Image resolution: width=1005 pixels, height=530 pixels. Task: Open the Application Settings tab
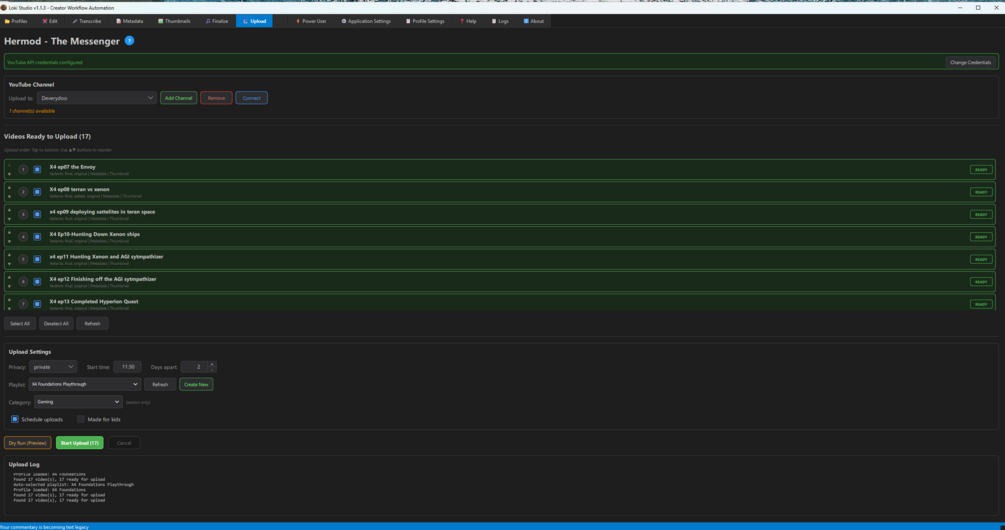pos(366,21)
